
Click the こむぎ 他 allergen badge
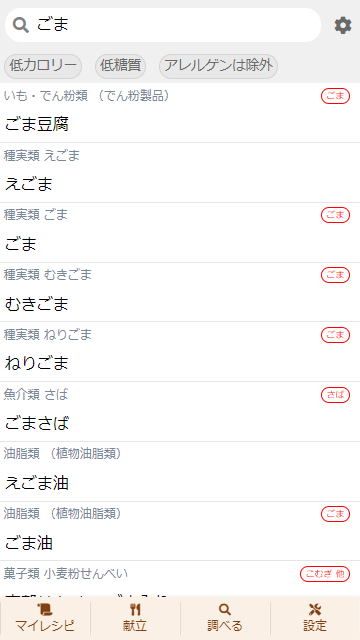(325, 574)
